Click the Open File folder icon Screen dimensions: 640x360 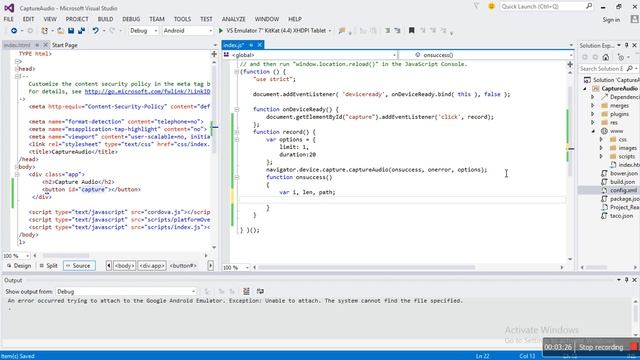60,31
